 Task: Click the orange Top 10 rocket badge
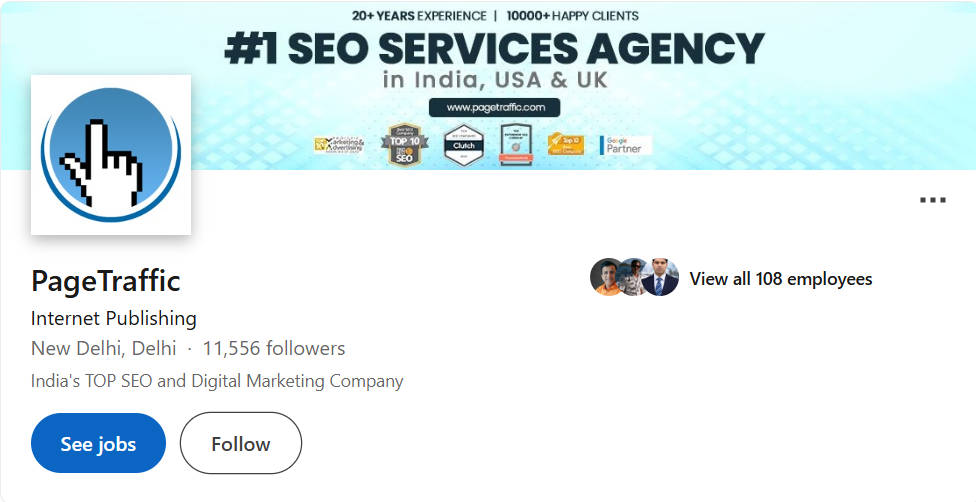point(566,144)
